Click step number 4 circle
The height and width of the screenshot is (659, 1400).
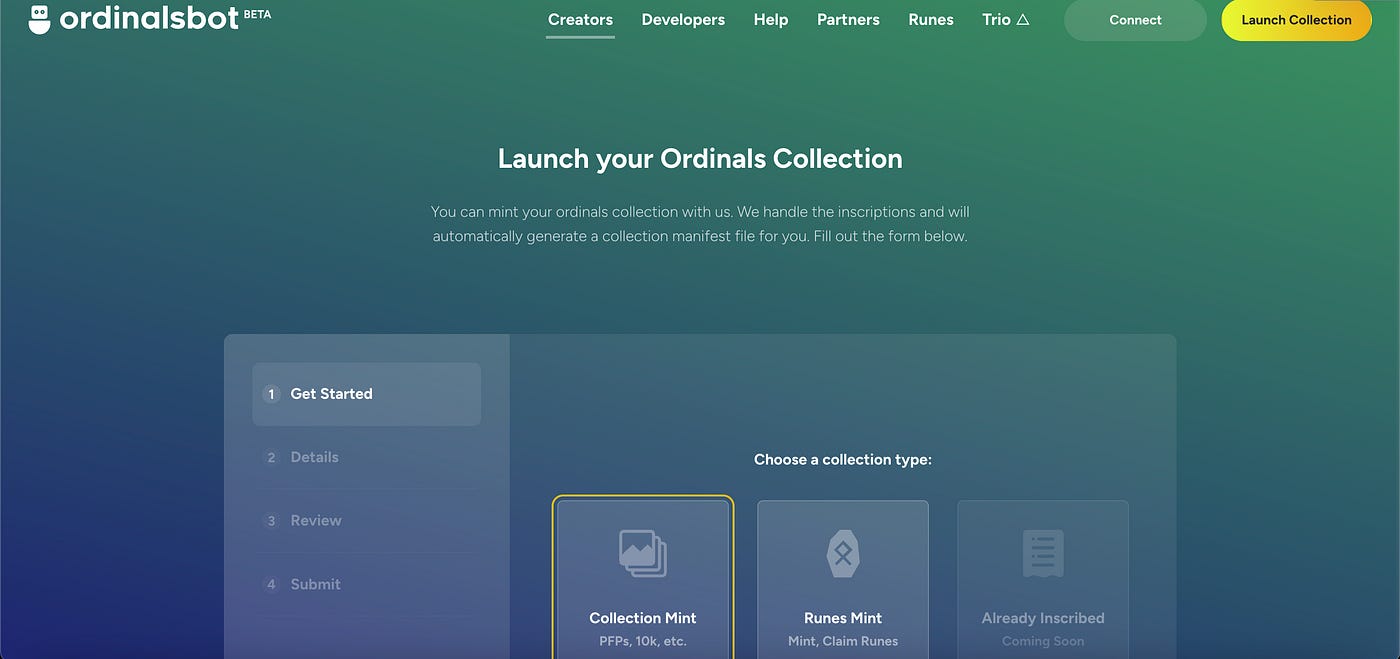pos(271,584)
